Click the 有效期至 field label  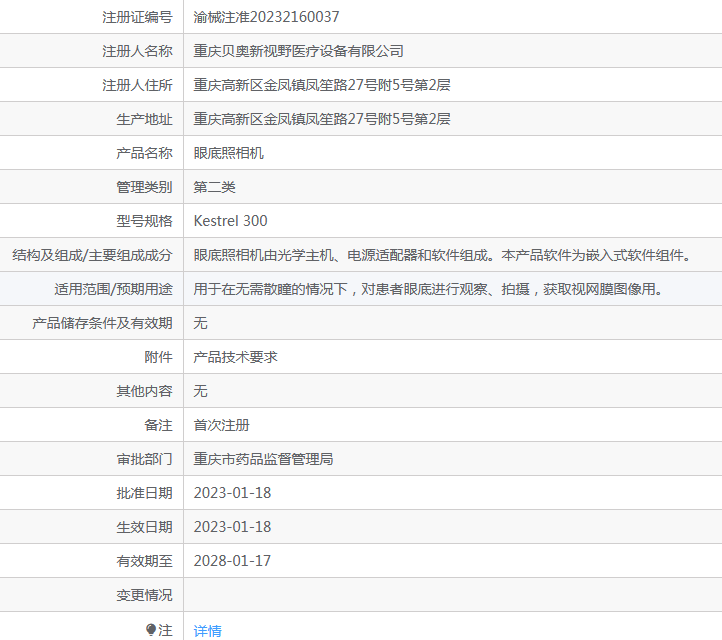point(144,561)
